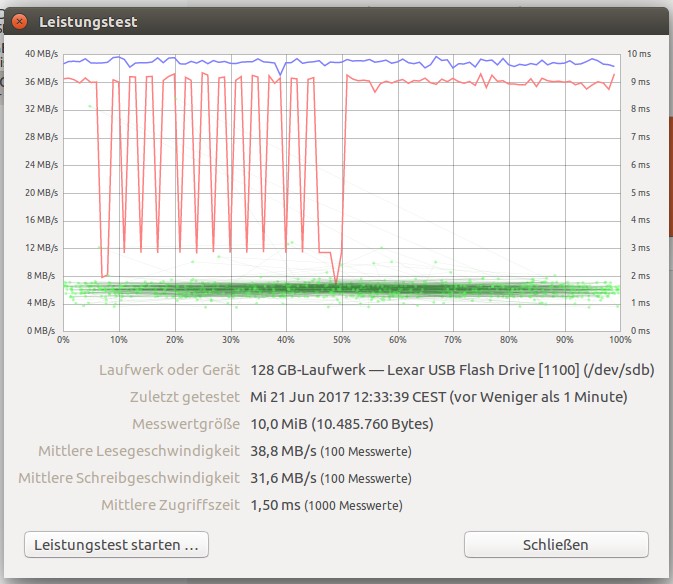The image size is (673, 584).
Task: Click the '40 MB/s' axis label
Action: point(41,54)
